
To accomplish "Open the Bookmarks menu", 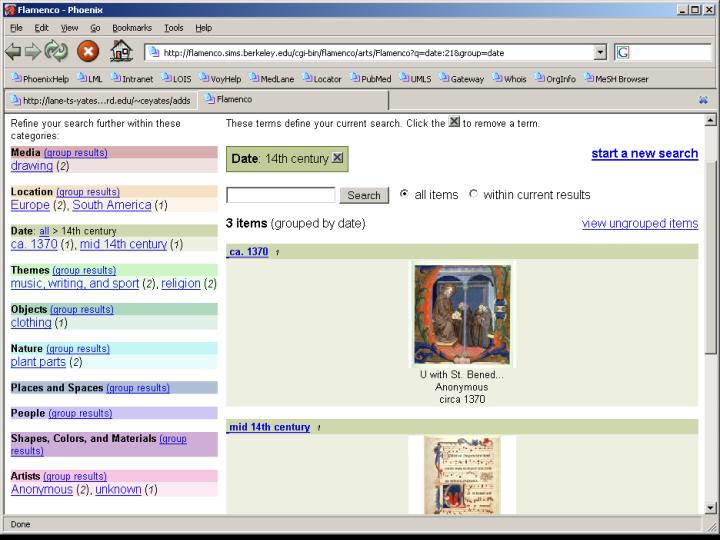I will coord(132,28).
